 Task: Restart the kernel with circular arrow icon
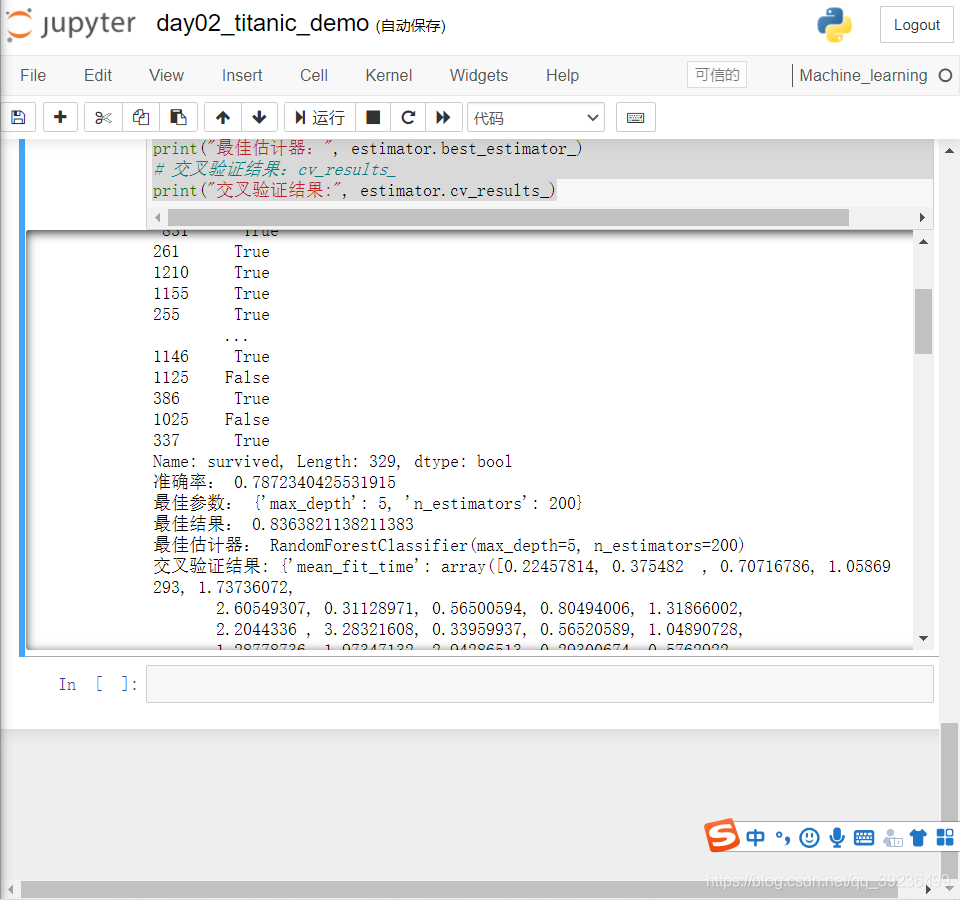tap(408, 117)
